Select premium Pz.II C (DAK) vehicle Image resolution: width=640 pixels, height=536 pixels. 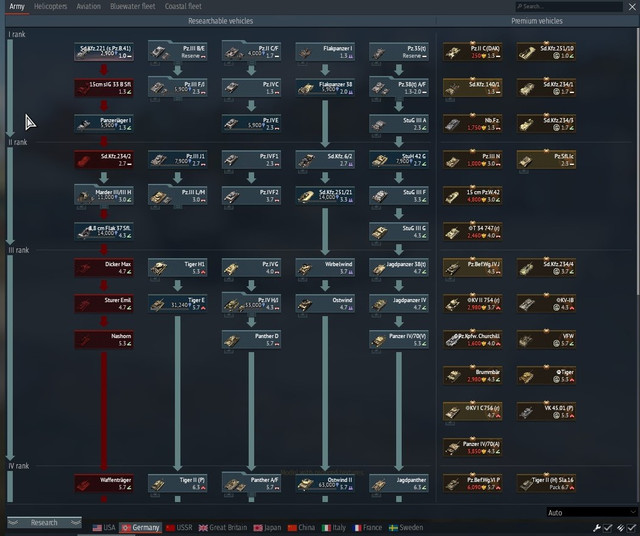point(473,52)
